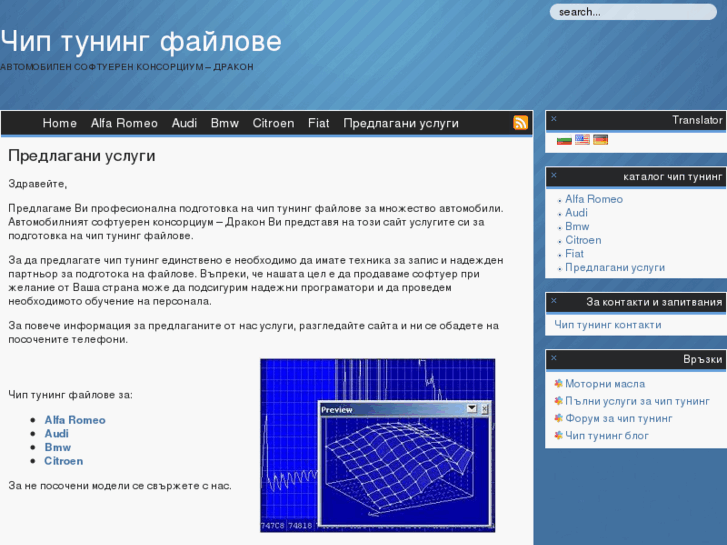Click the За контакти и запитвания widget title
This screenshot has height=545, width=727.
coord(654,302)
